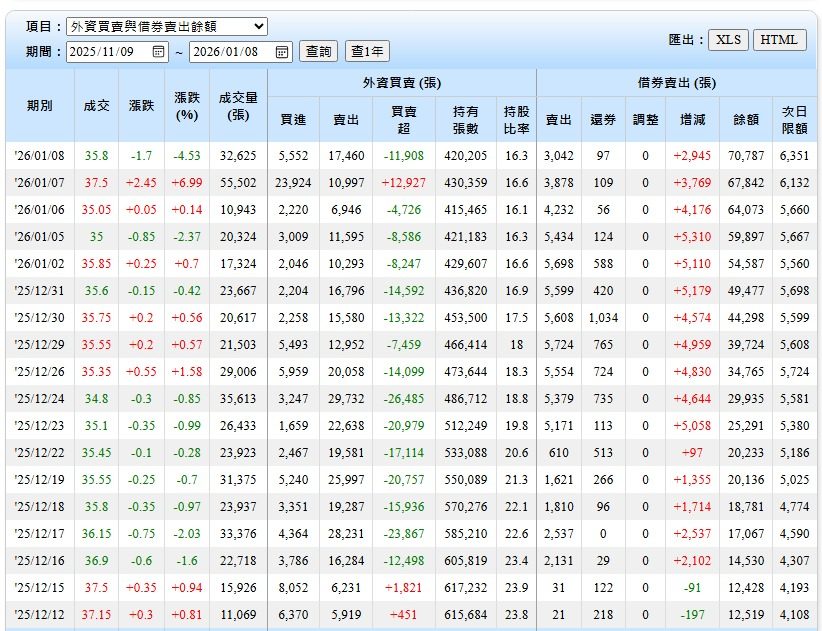Click the returned shares value 1,034
822x631 pixels.
coord(603,318)
